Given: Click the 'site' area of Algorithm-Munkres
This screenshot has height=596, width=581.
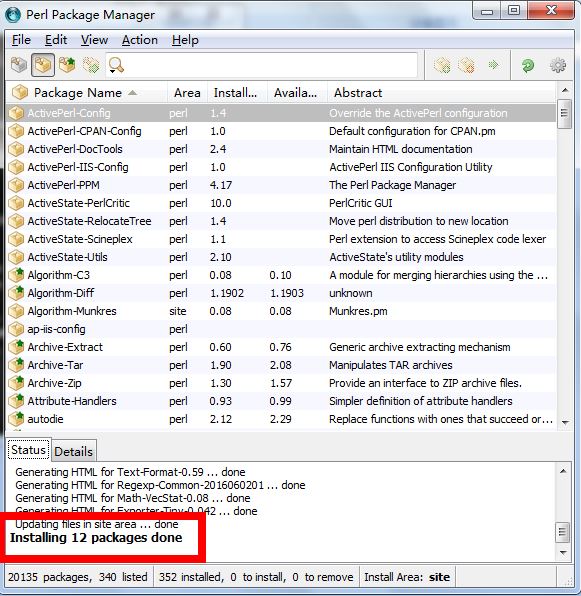Looking at the screenshot, I should [178, 311].
